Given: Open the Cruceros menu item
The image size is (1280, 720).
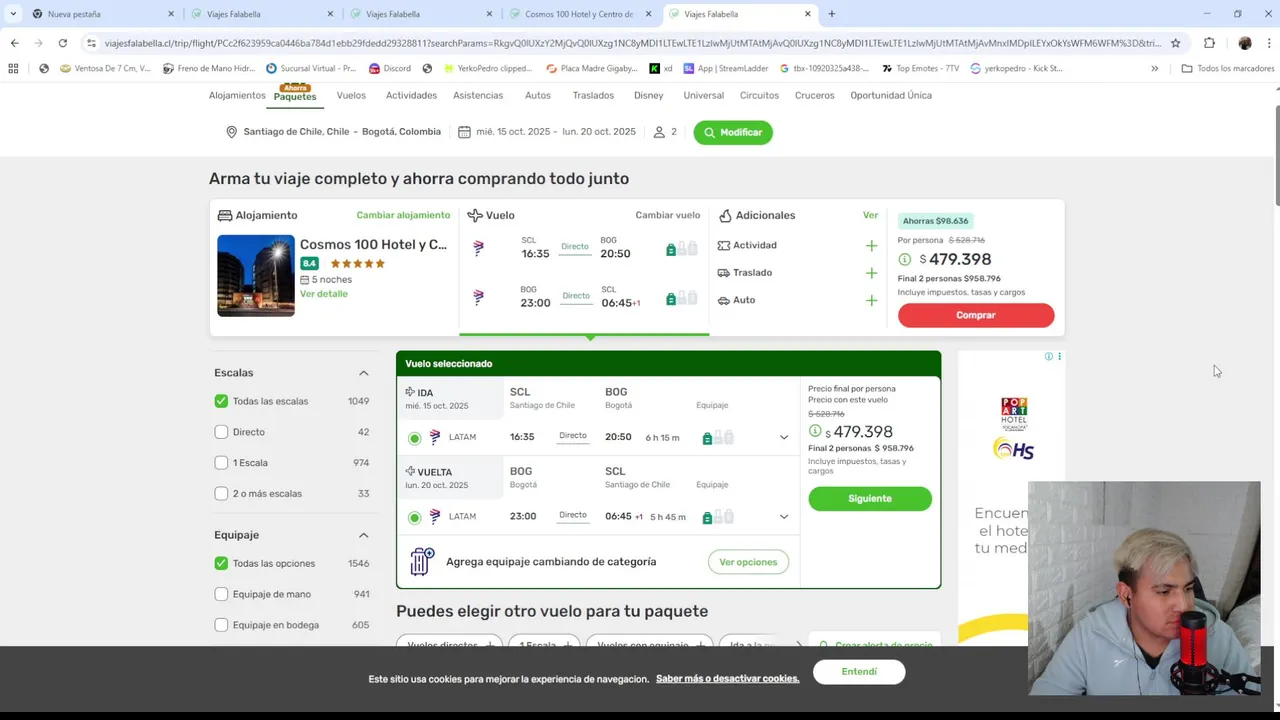Looking at the screenshot, I should pyautogui.click(x=814, y=95).
